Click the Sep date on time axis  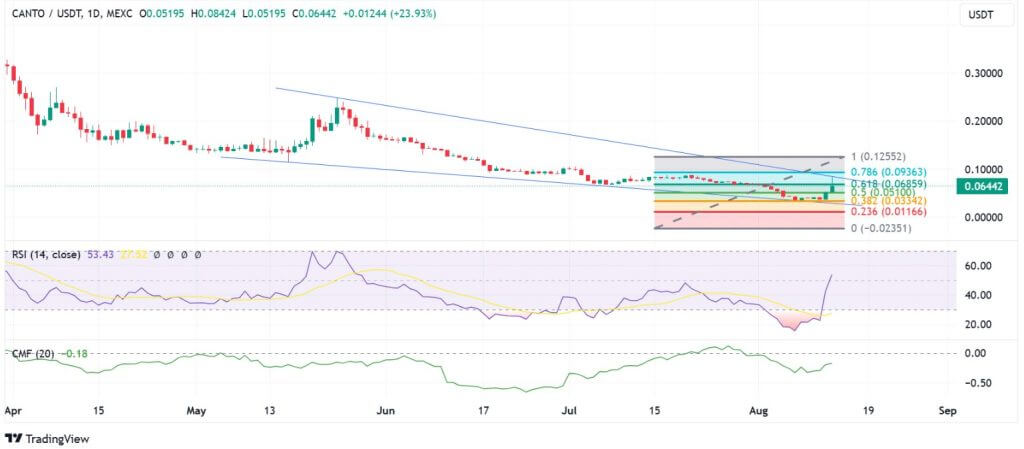pyautogui.click(x=947, y=412)
